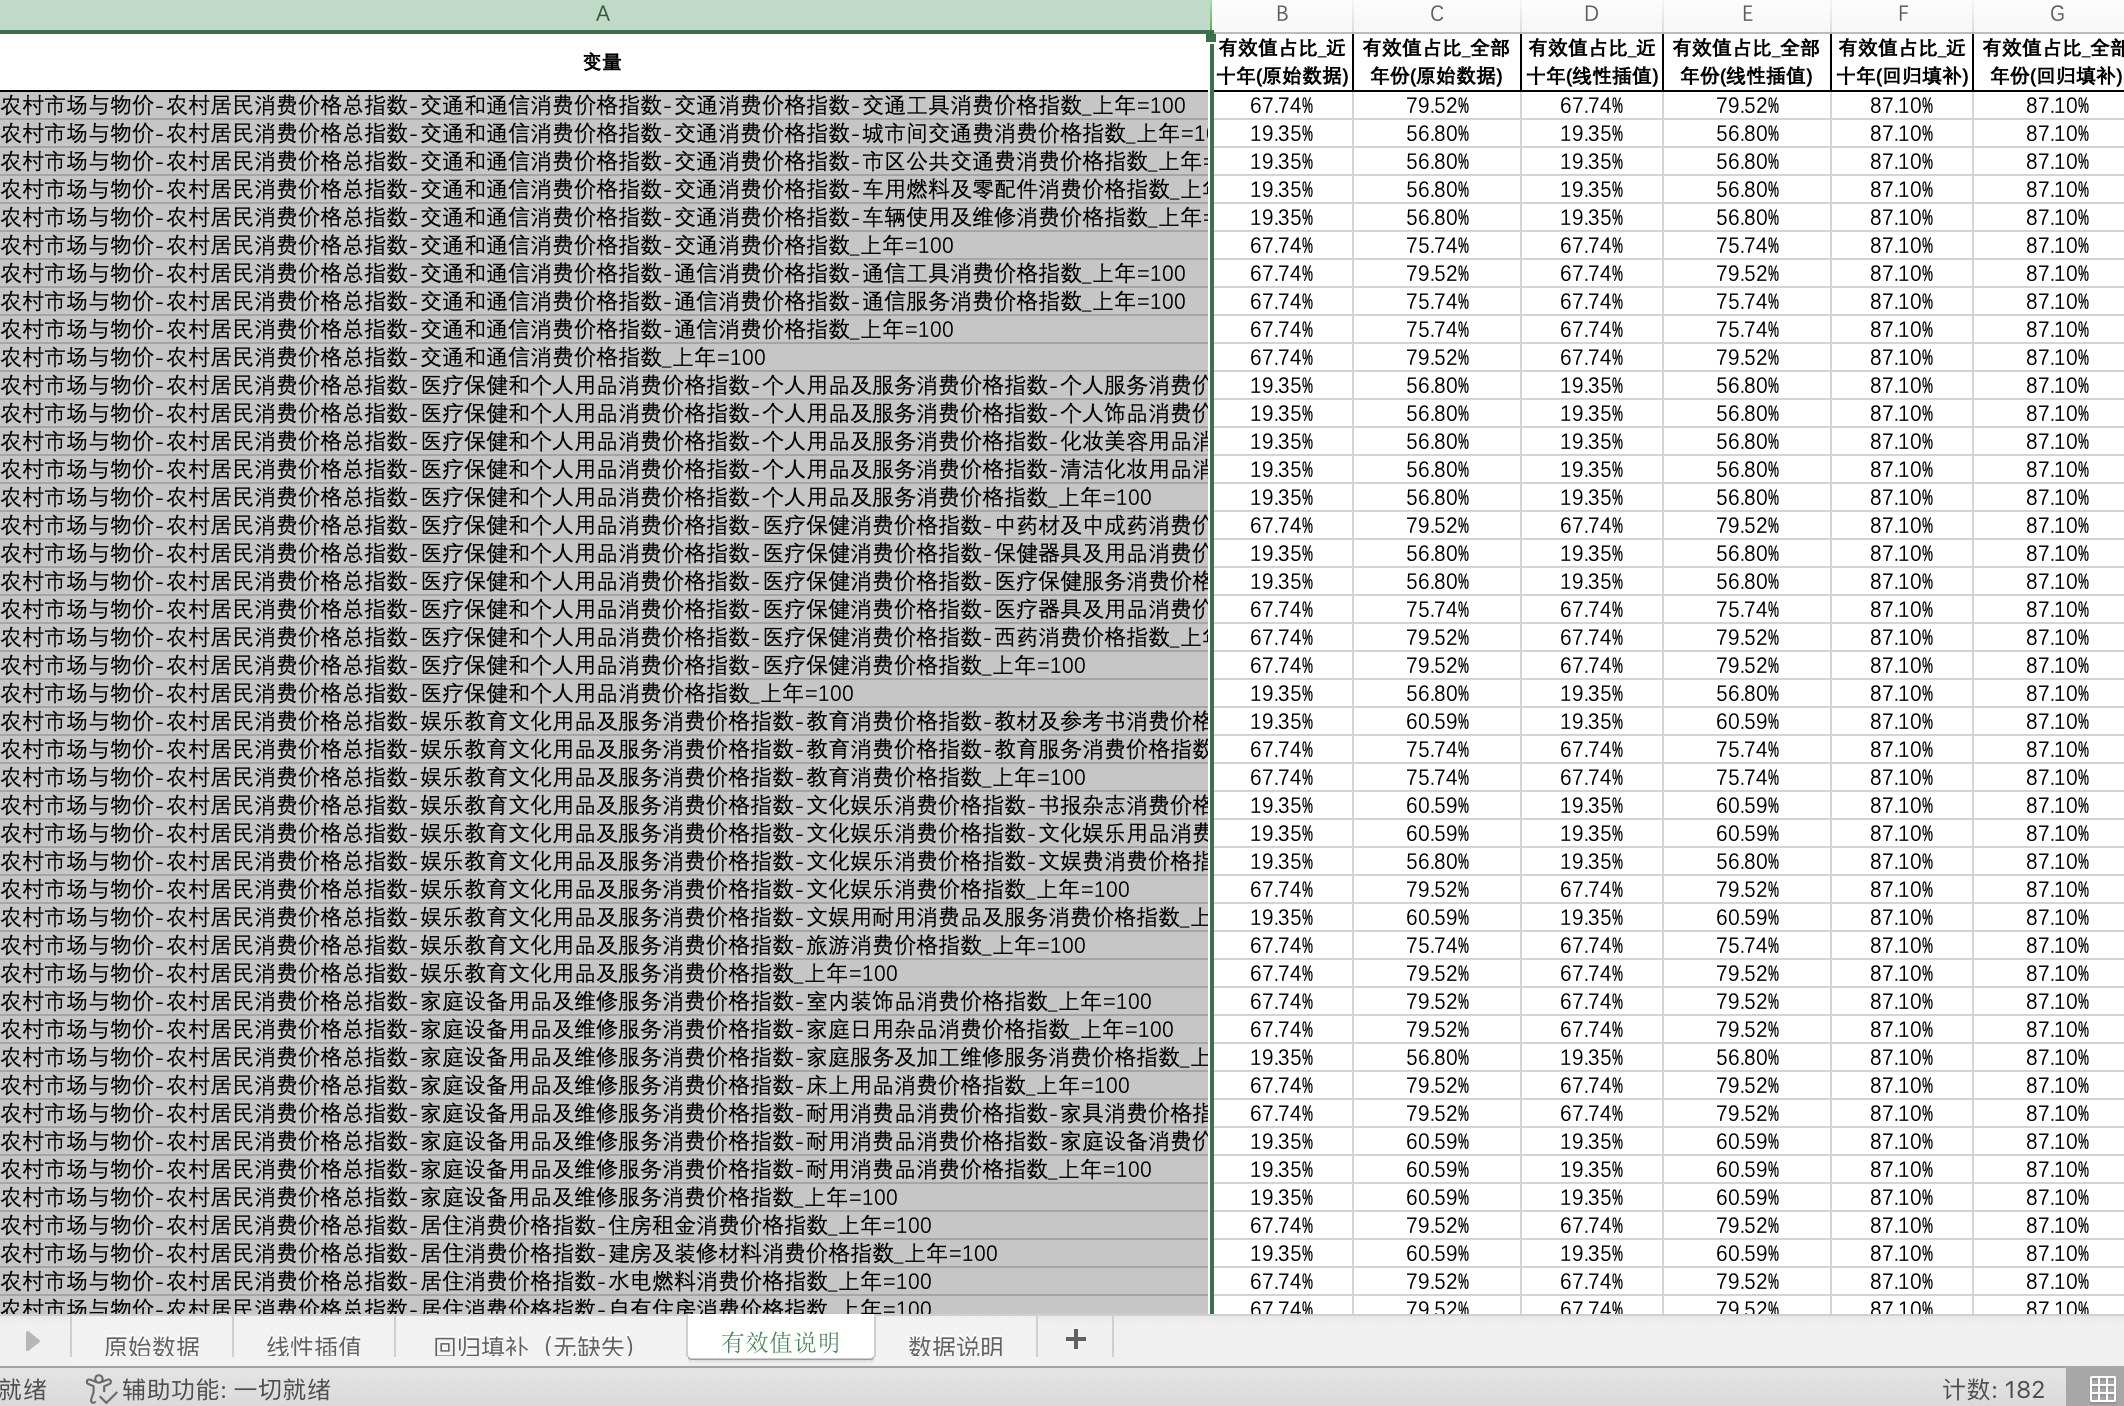
Task: Select column F header
Action: (1902, 14)
